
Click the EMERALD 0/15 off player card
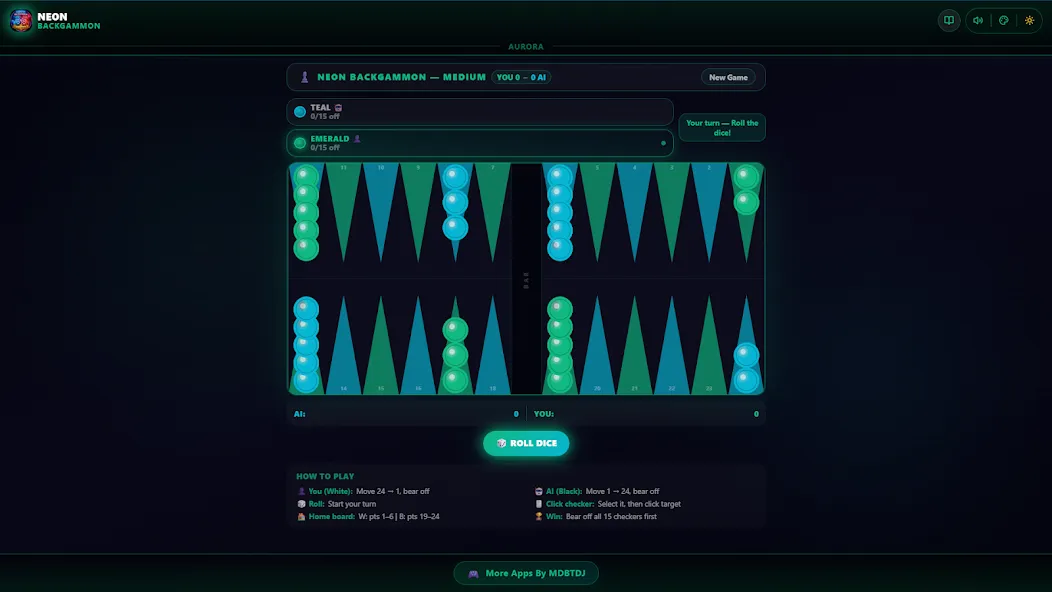480,143
